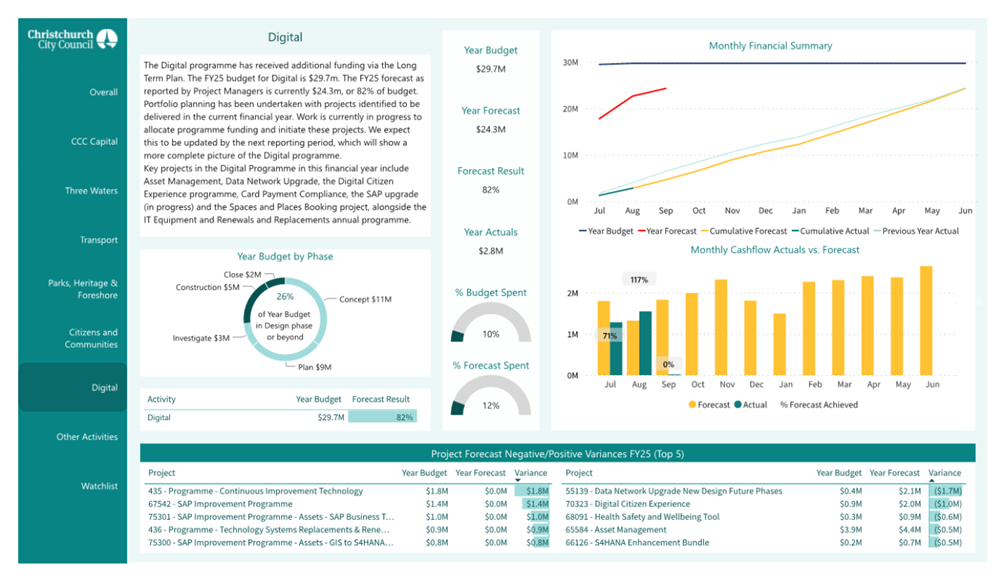1004x581 pixels.
Task: Click the Actual legend dot in cashflow chart
Action: point(738,405)
